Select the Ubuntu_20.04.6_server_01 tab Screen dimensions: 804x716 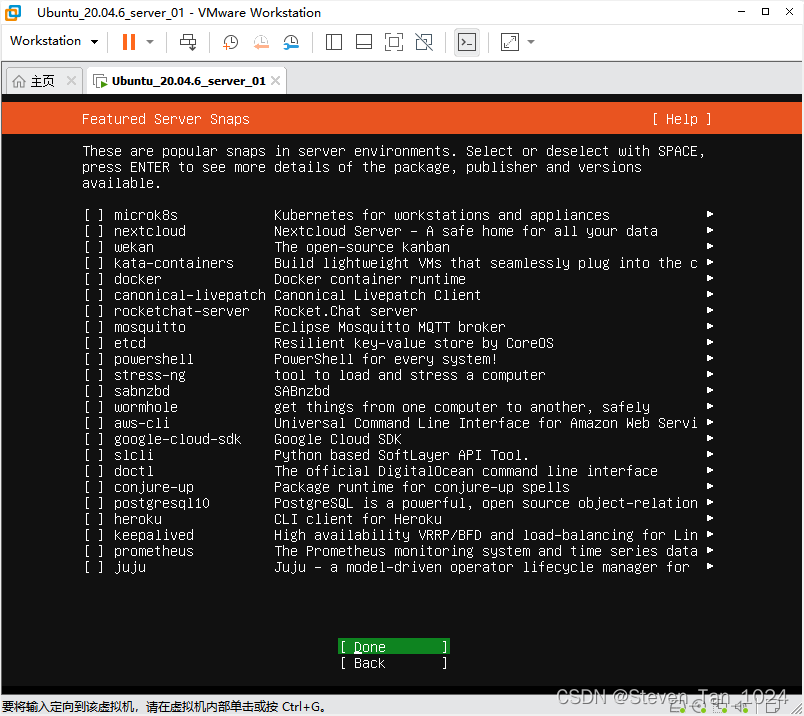188,81
